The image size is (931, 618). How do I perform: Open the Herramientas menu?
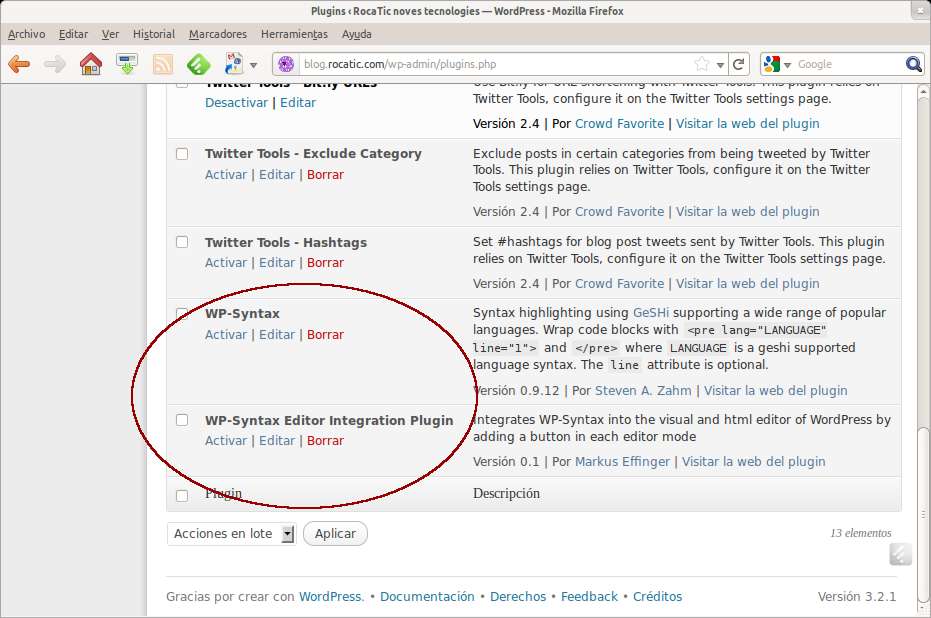[294, 34]
